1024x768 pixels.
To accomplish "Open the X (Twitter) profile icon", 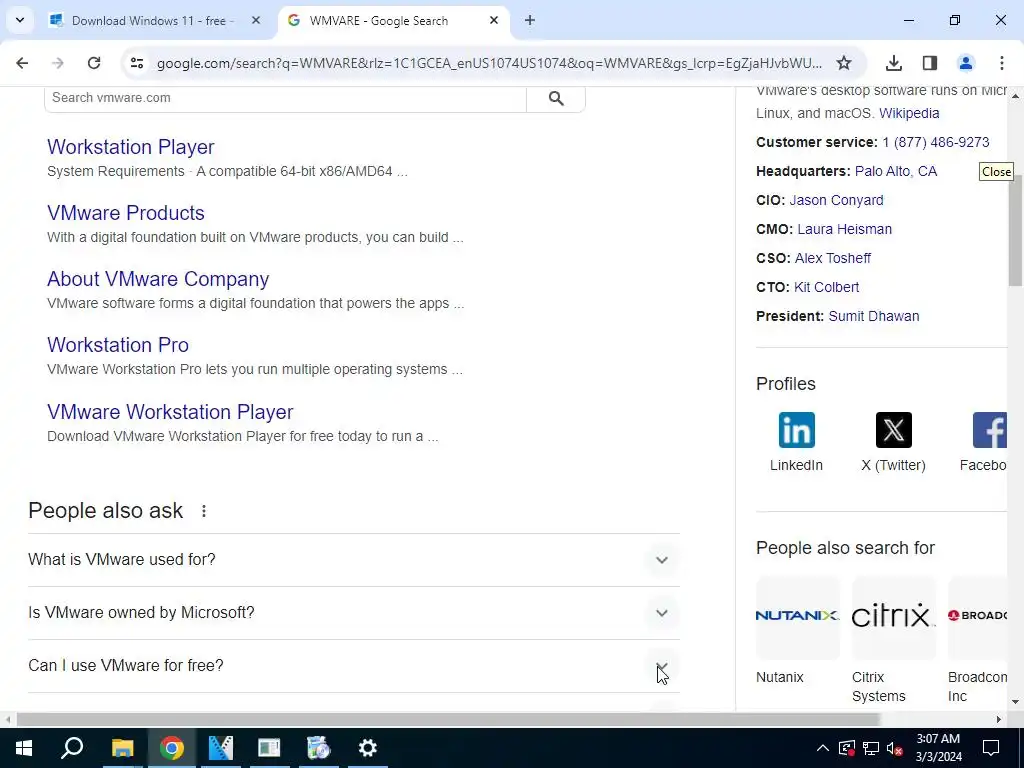I will [893, 430].
